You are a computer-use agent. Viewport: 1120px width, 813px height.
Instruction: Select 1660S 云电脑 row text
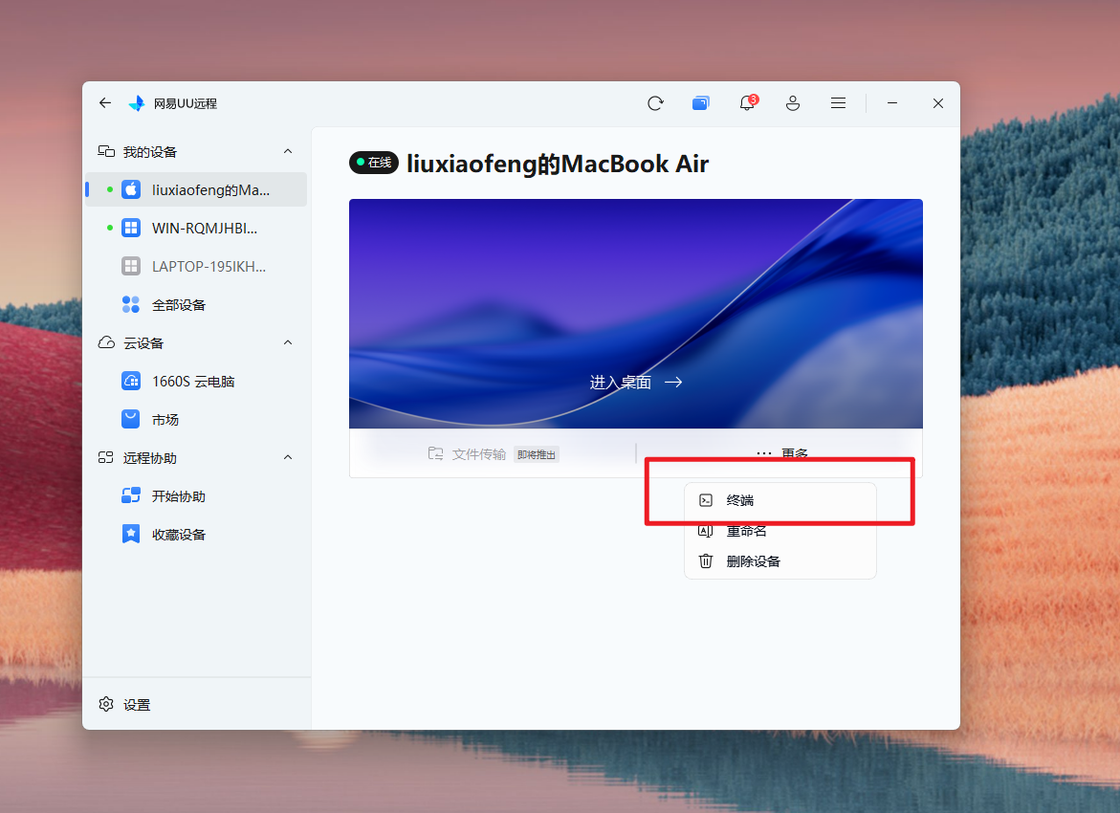pyautogui.click(x=193, y=381)
